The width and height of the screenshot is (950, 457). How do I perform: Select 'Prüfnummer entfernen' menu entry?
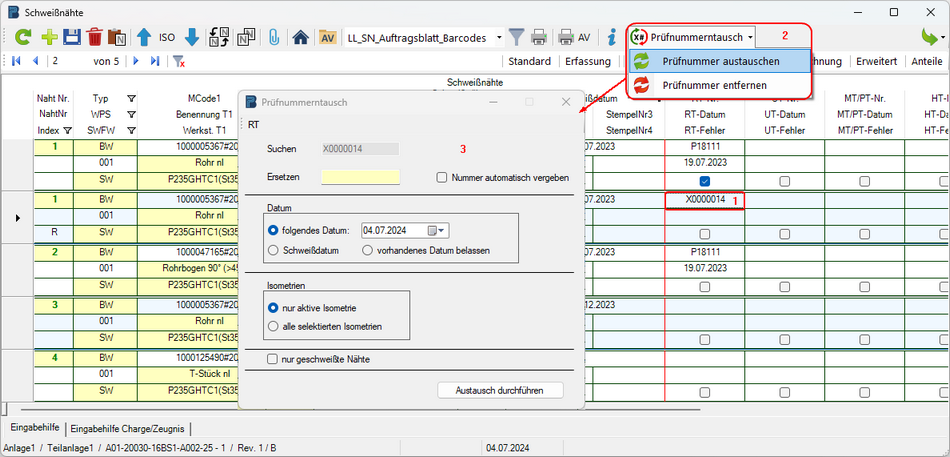[x=714, y=85]
